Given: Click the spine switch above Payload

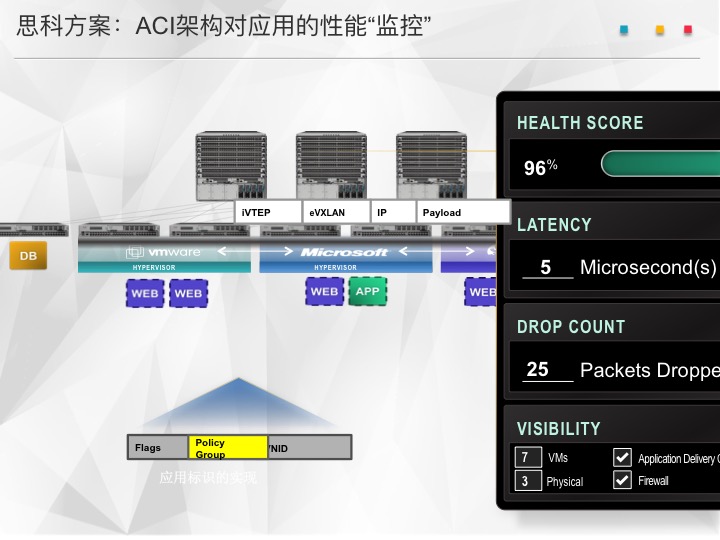Looking at the screenshot, I should (431, 166).
